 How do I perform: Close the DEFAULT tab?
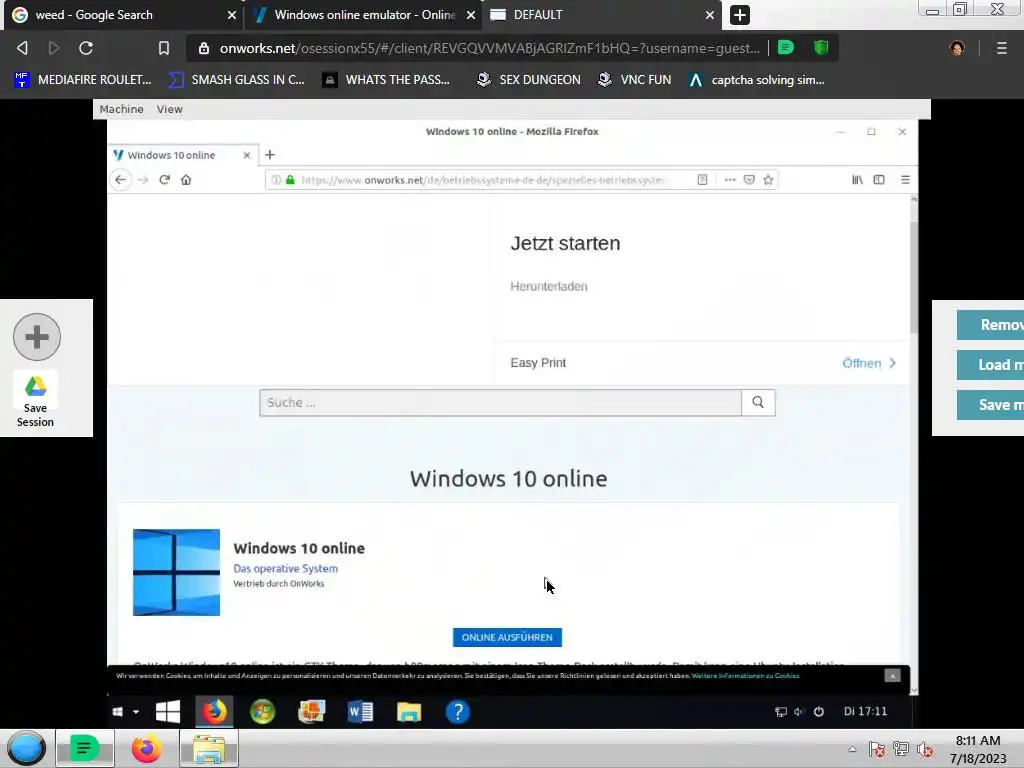(x=710, y=15)
